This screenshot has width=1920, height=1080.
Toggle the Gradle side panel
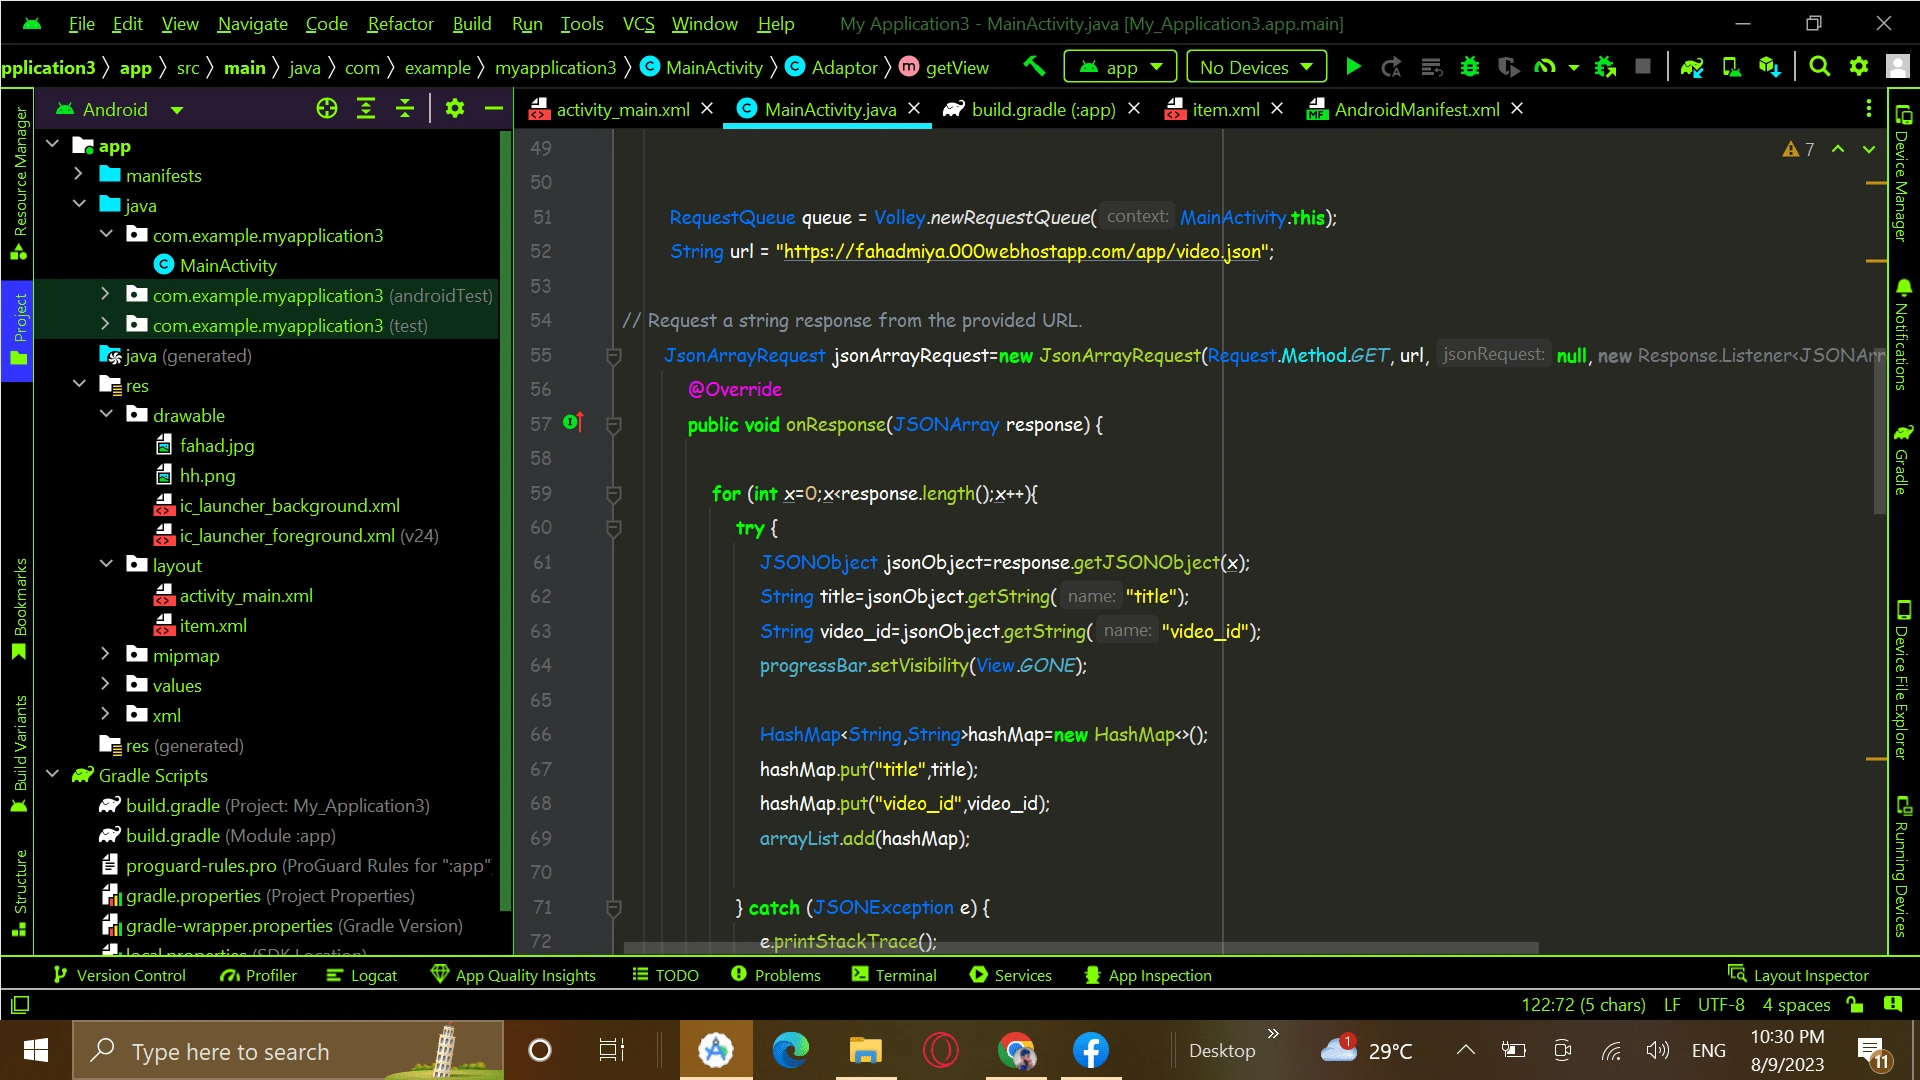tap(1903, 458)
